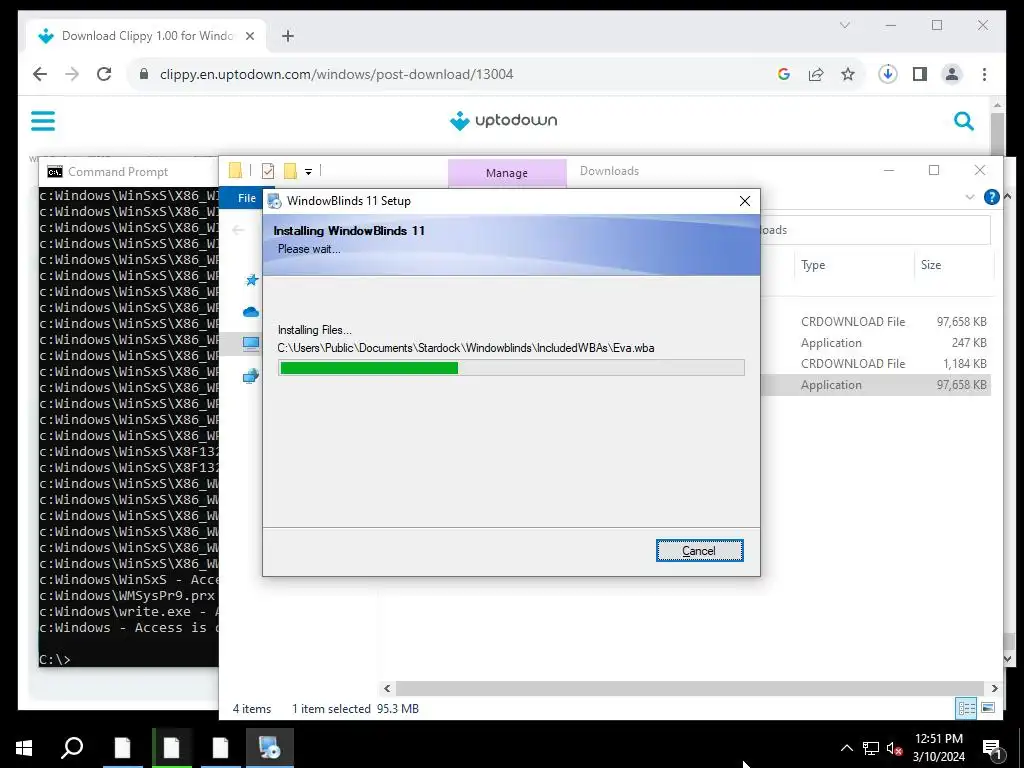Open a new Chrome tab
The width and height of the screenshot is (1024, 768).
tap(288, 36)
